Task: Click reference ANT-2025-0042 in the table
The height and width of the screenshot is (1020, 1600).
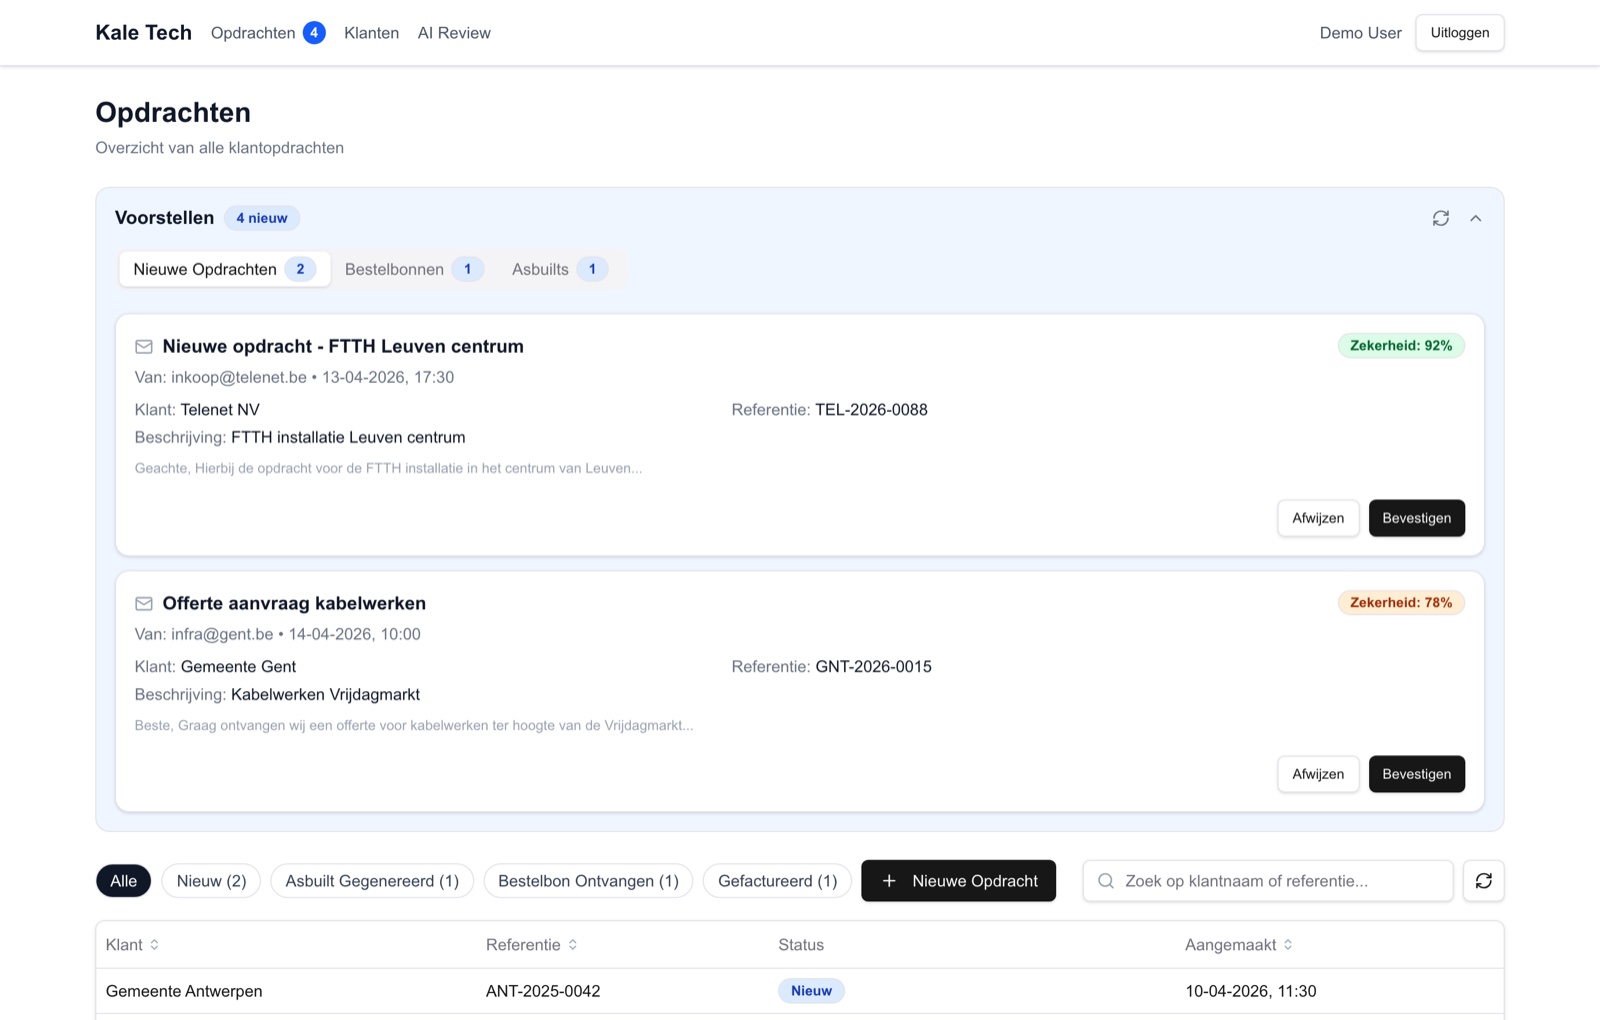Action: point(543,991)
